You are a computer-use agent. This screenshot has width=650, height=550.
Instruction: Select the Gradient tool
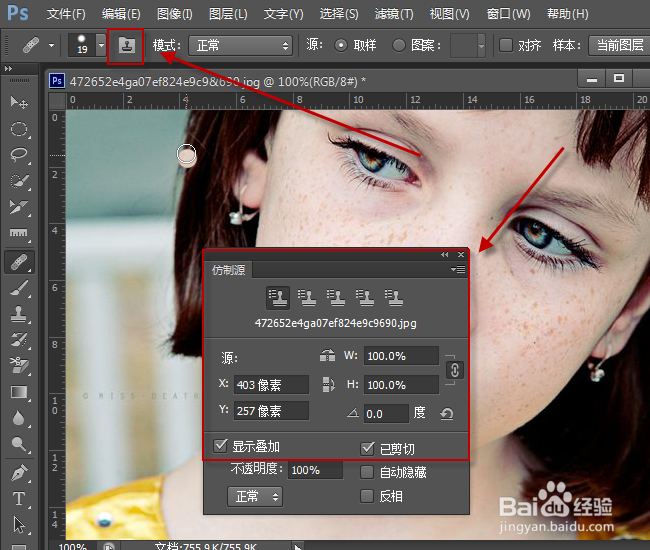[x=19, y=392]
